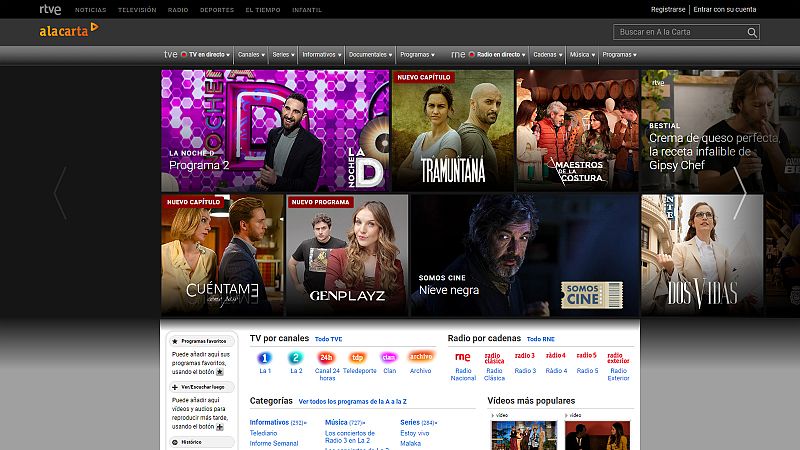Open the alacarta home logo

pyautogui.click(x=69, y=30)
